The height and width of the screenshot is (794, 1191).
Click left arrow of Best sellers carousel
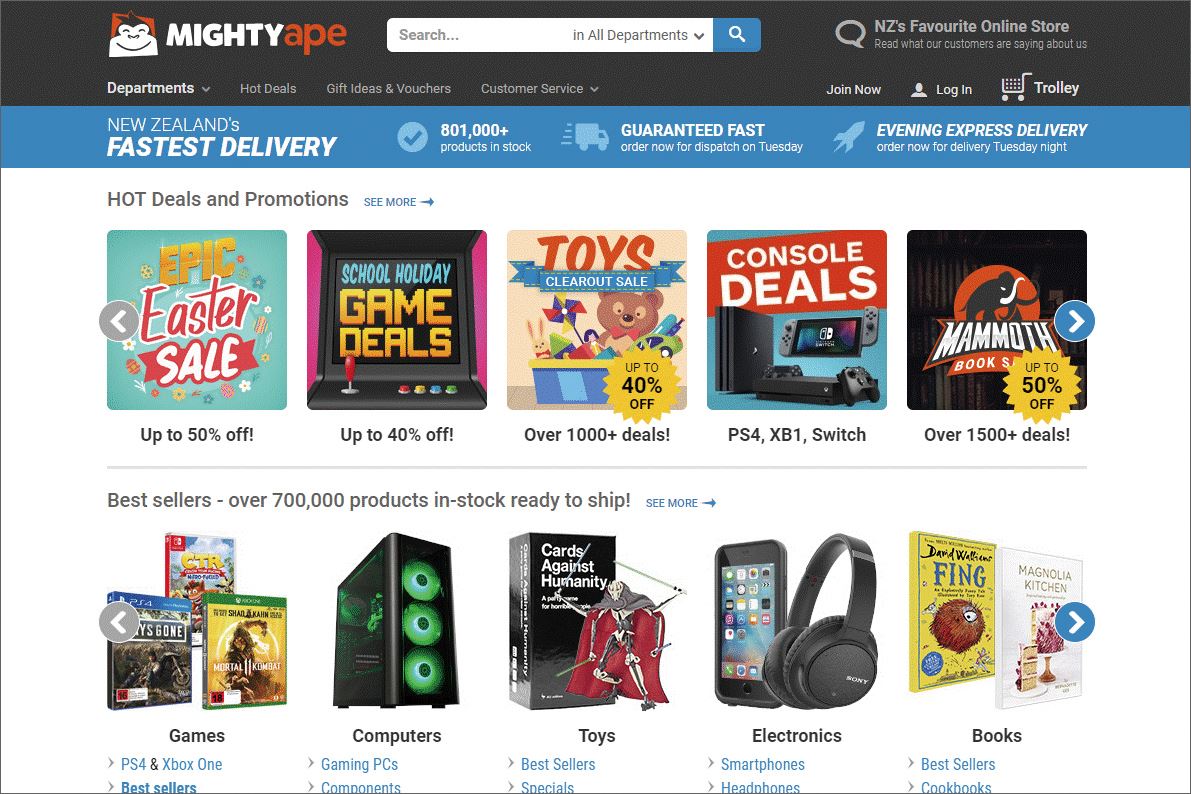coord(119,622)
